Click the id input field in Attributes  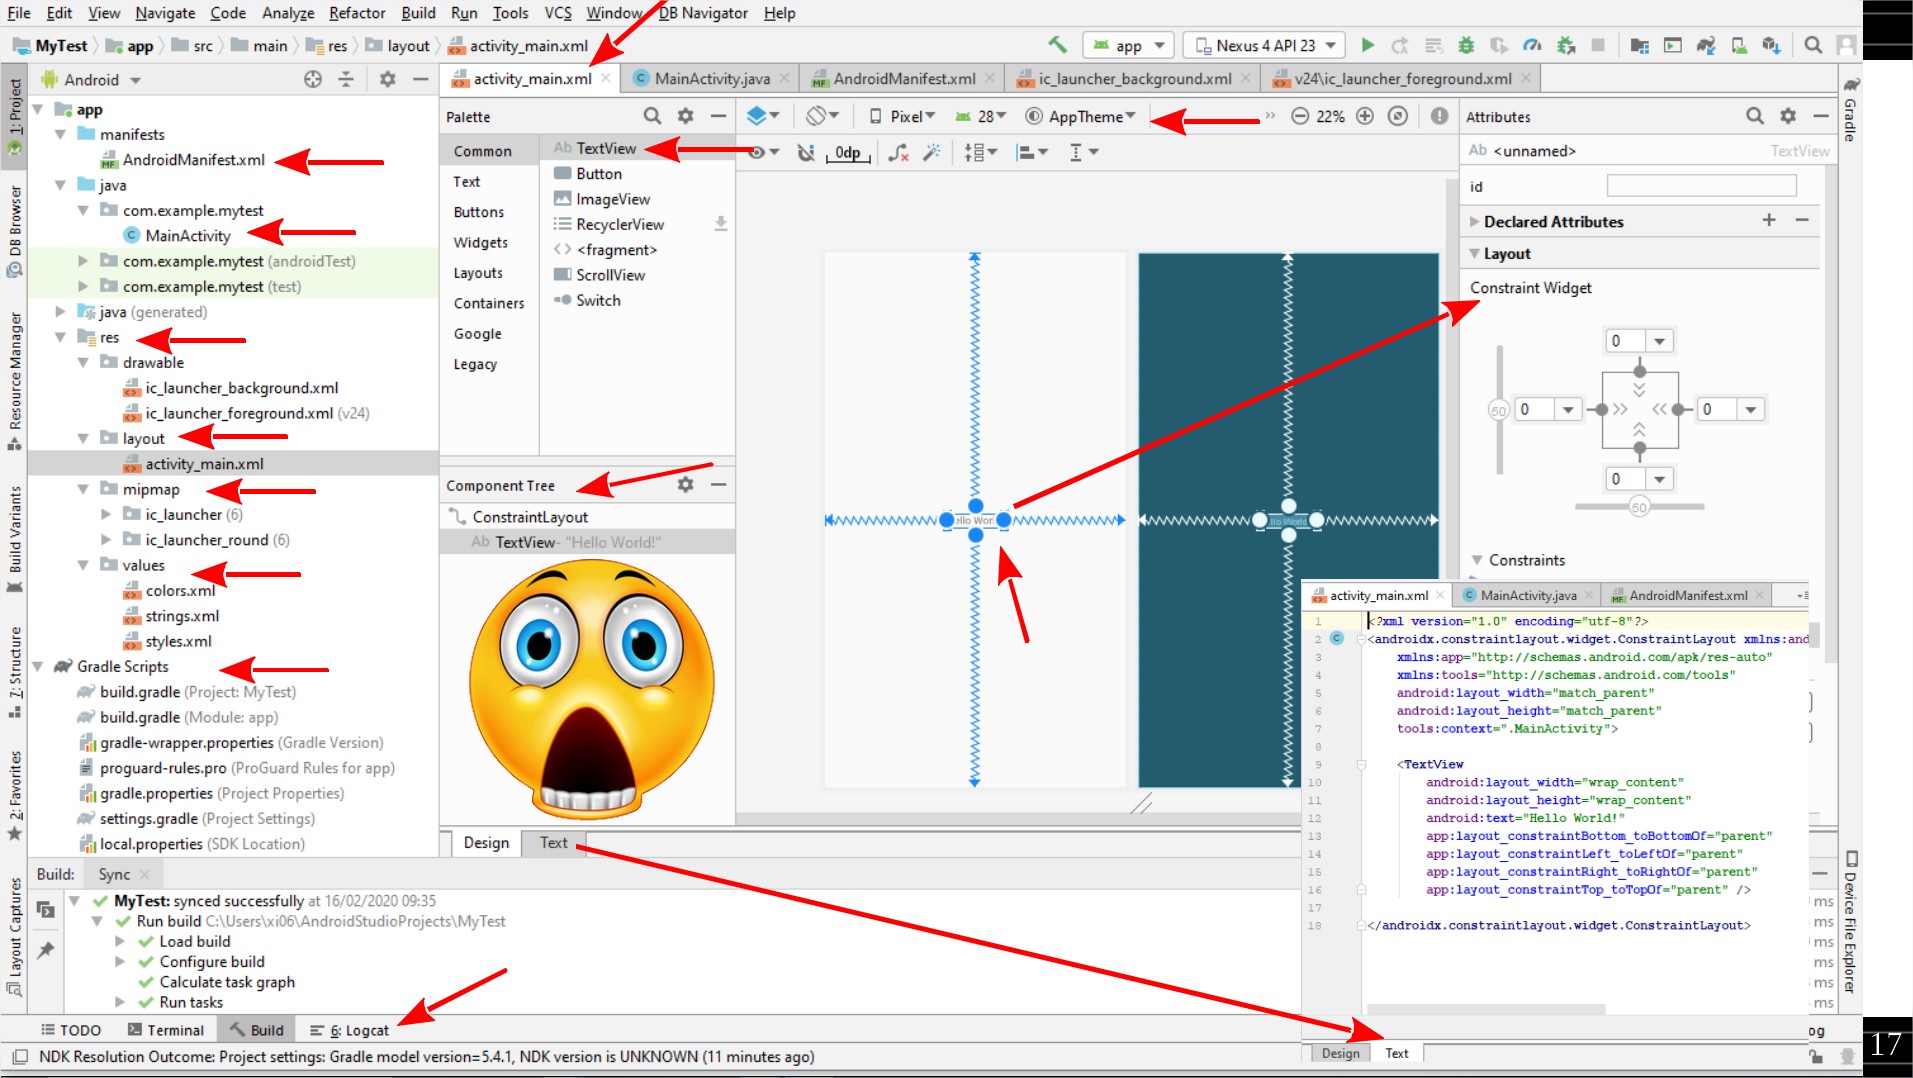click(x=1700, y=187)
